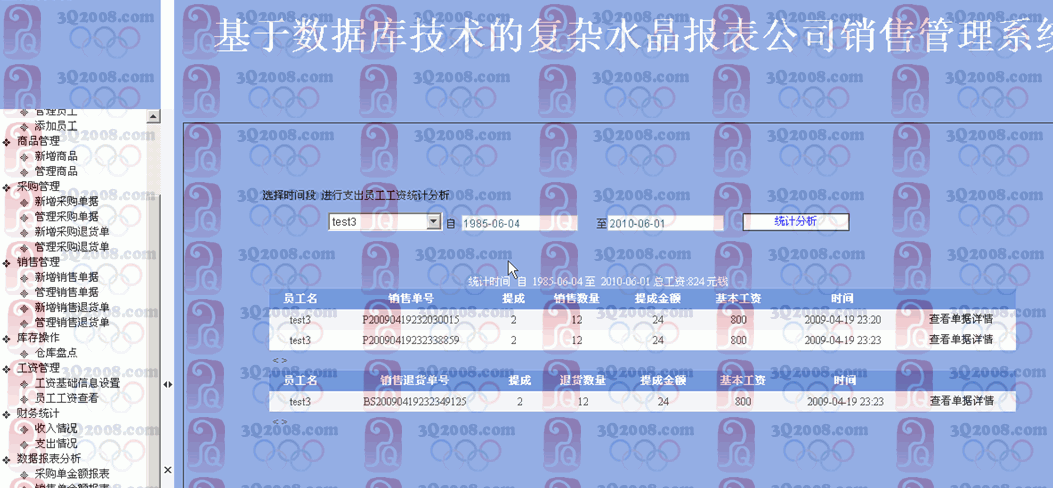Click the diamond icon beside 新增销售单据

click(25, 277)
